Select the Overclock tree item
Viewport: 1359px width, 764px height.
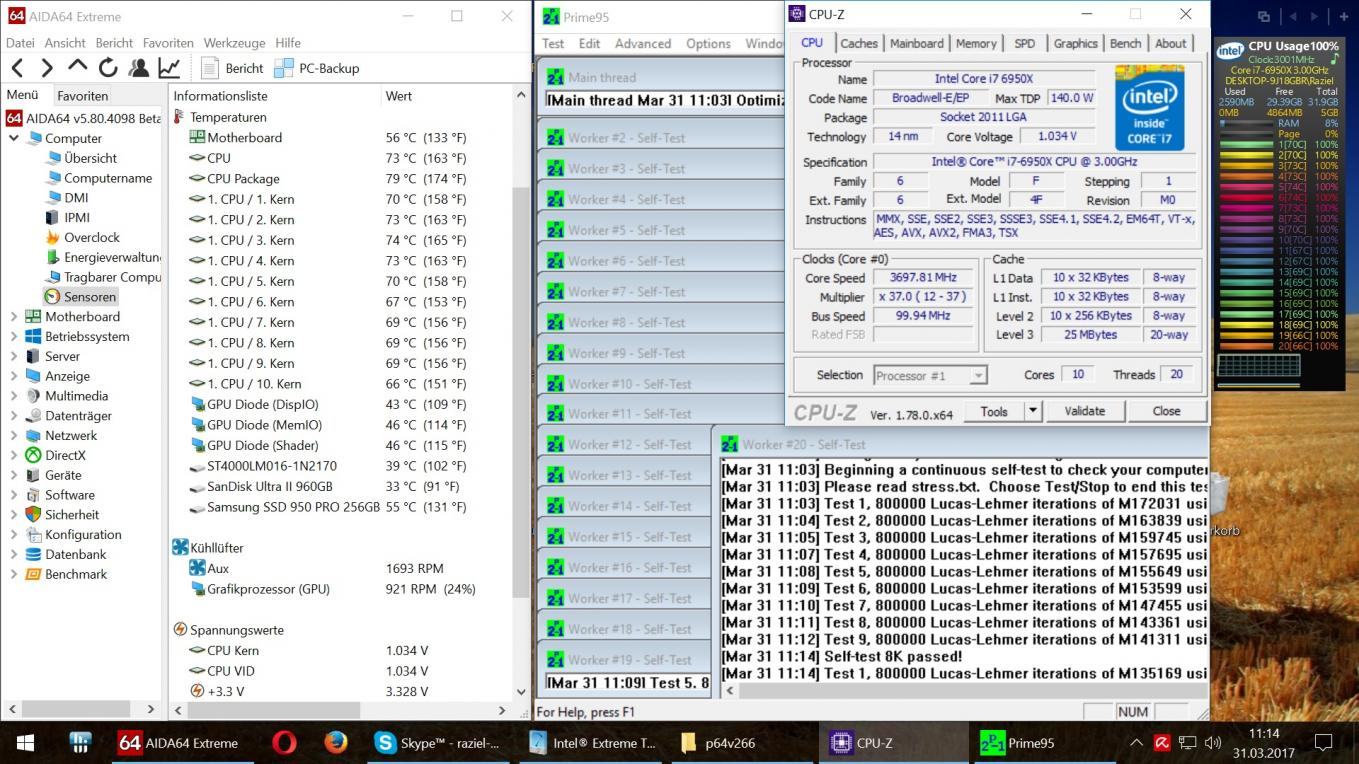click(91, 237)
